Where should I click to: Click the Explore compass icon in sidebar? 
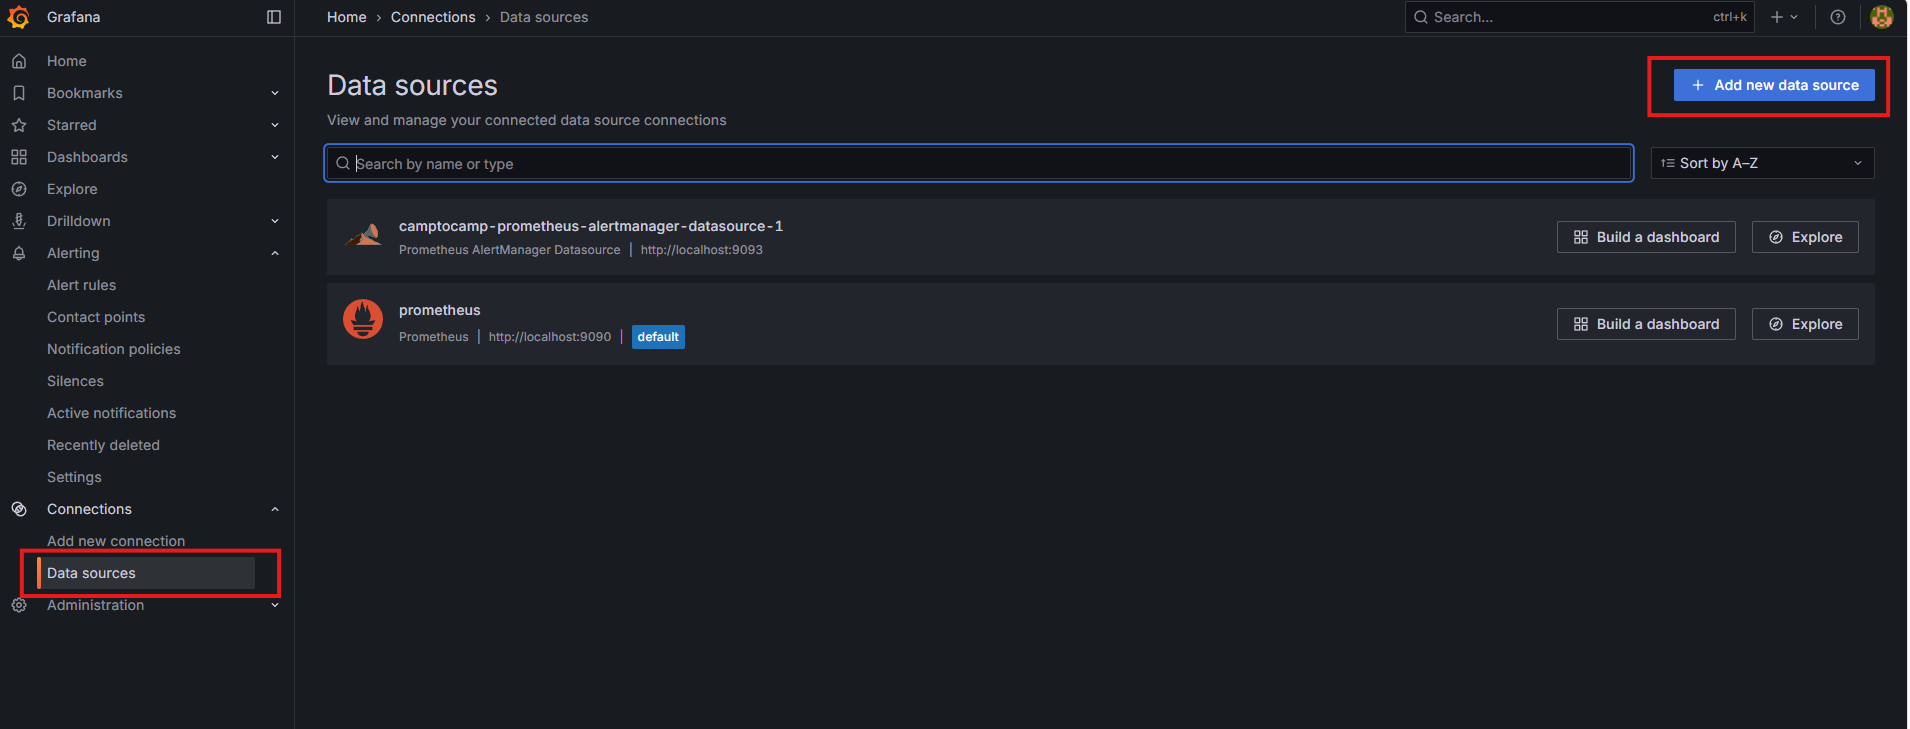point(19,189)
